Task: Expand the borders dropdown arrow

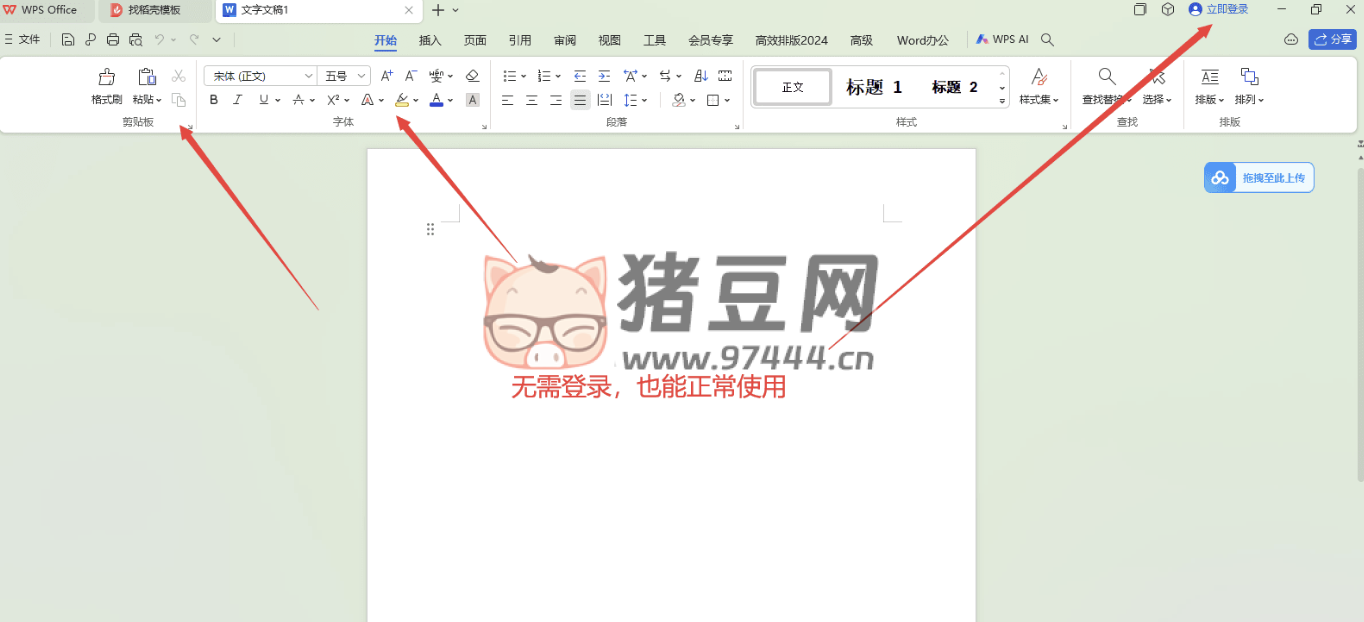Action: (727, 100)
